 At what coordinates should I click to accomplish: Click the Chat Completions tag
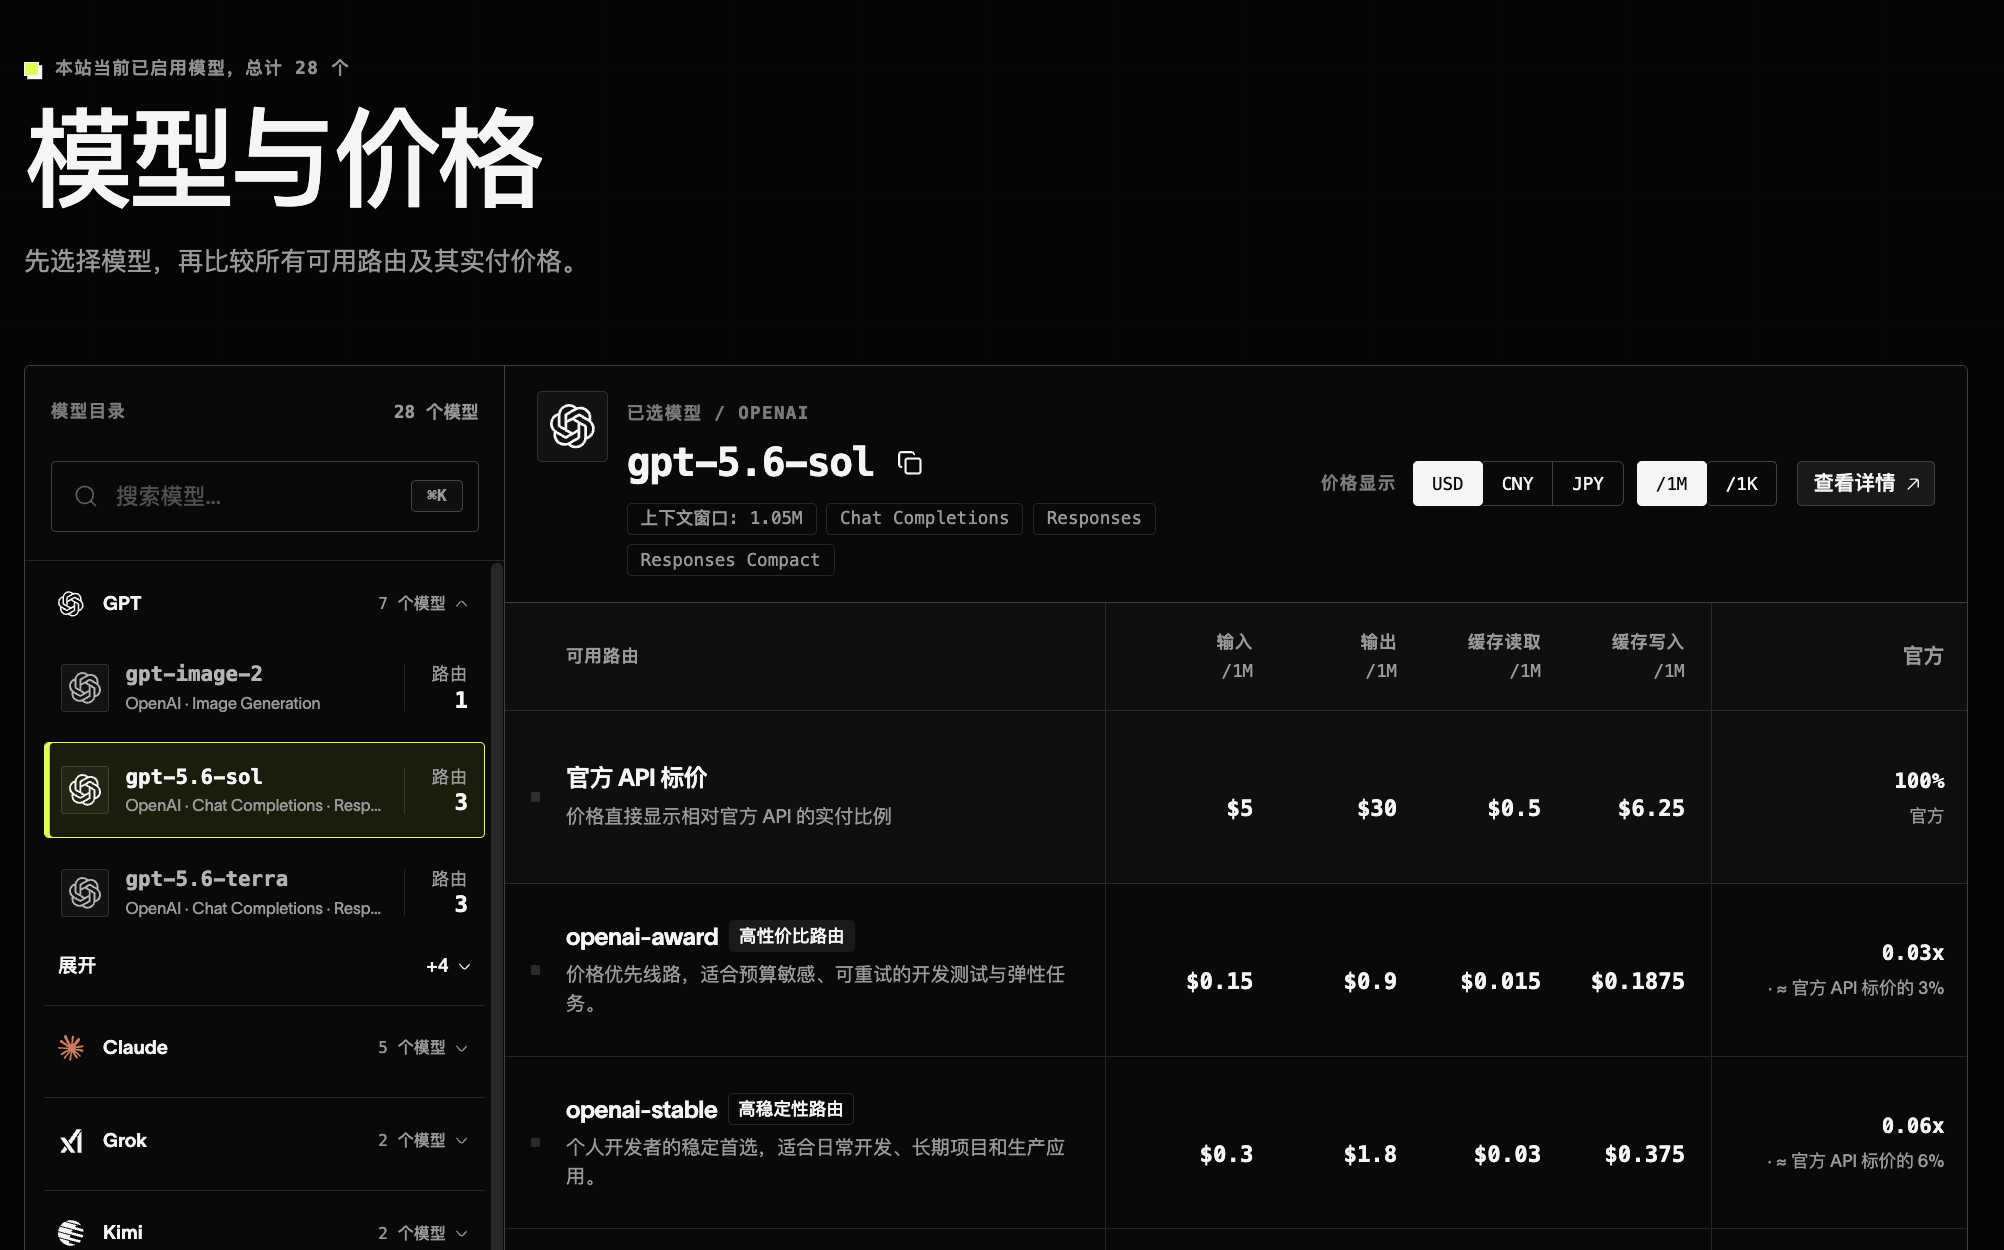(x=924, y=518)
